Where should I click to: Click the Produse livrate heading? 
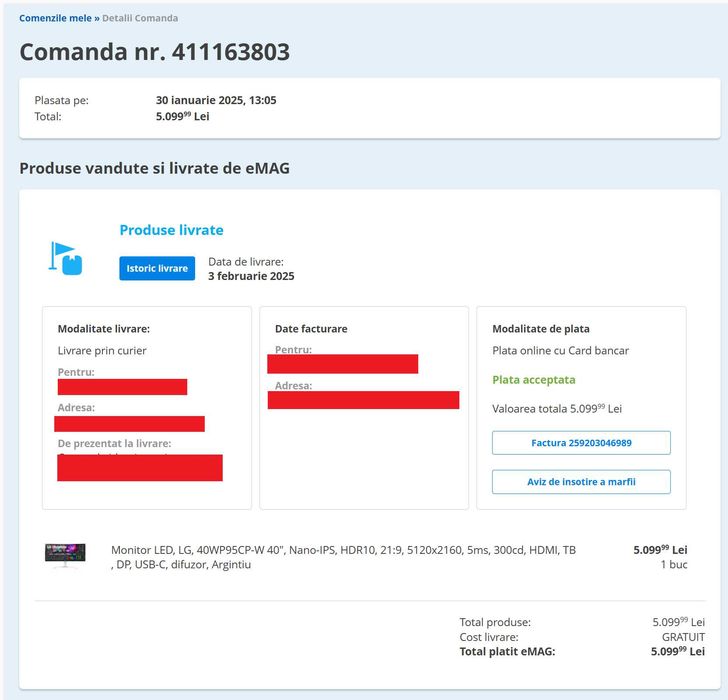(171, 230)
